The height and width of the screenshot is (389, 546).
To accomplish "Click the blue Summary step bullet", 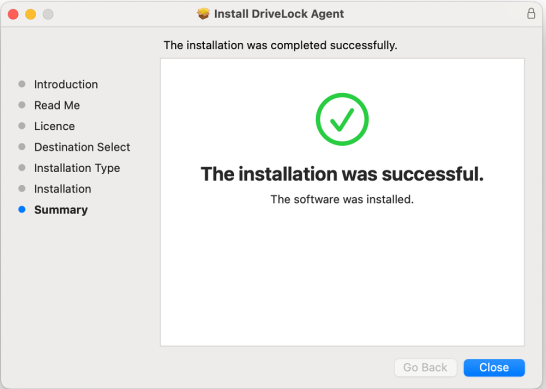I will point(22,209).
